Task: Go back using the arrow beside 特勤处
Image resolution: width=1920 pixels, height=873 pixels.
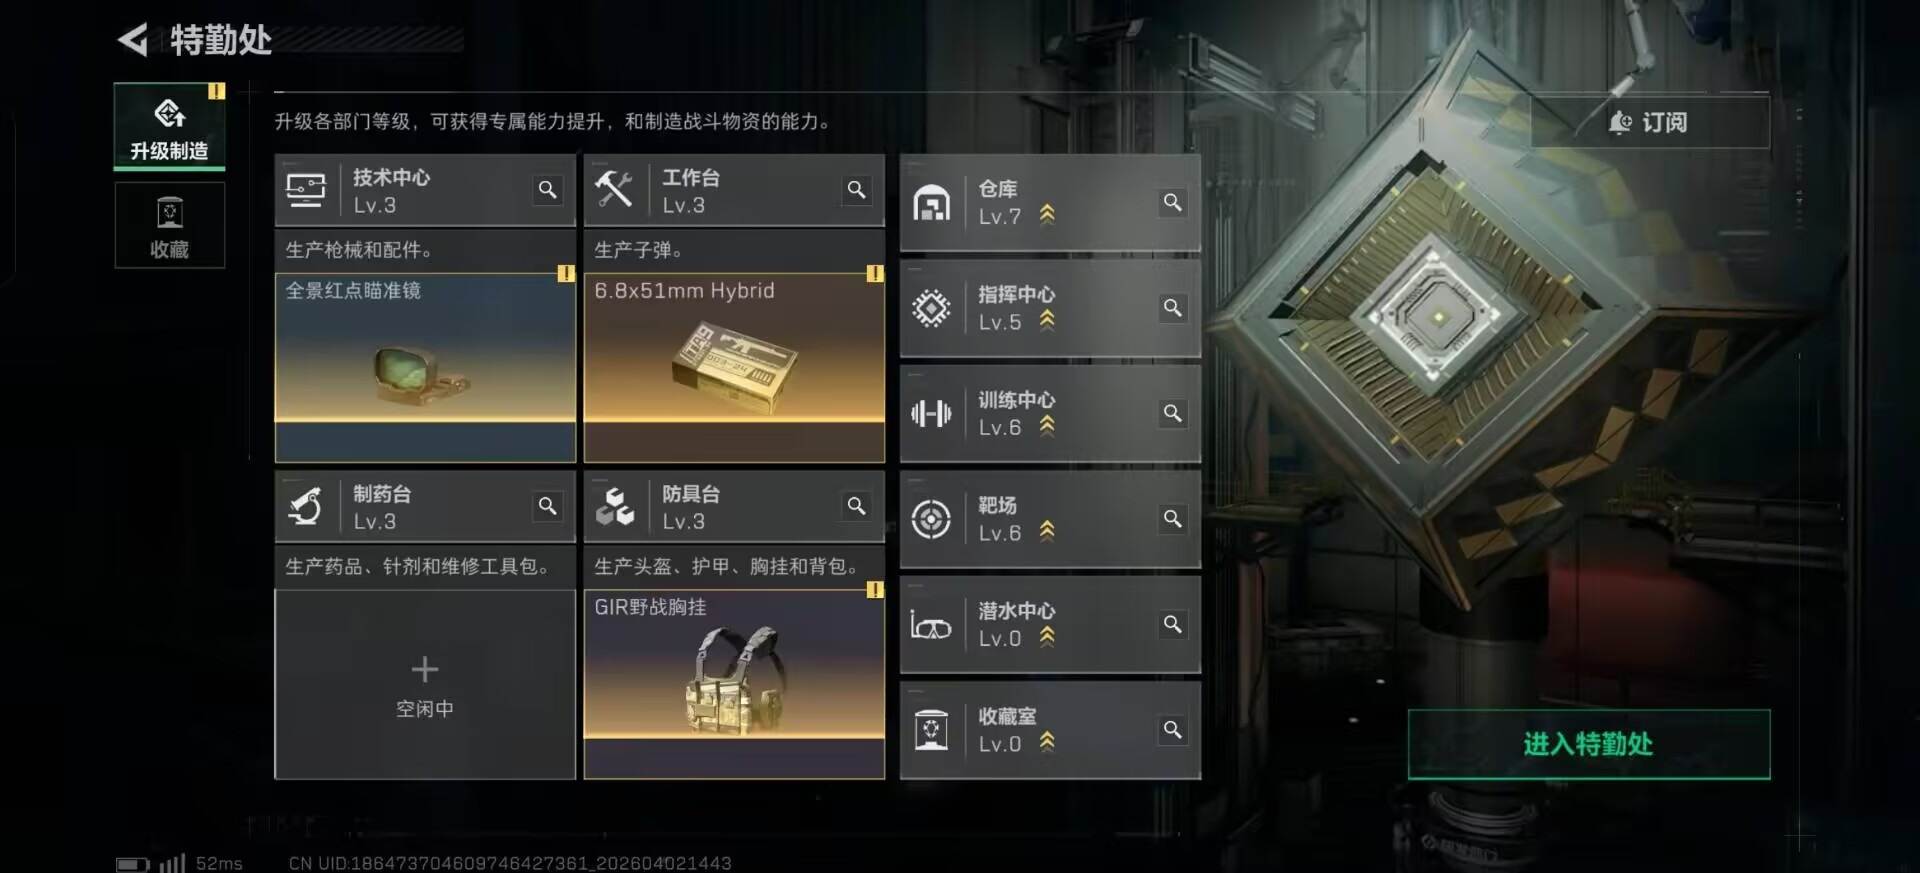Action: click(133, 40)
